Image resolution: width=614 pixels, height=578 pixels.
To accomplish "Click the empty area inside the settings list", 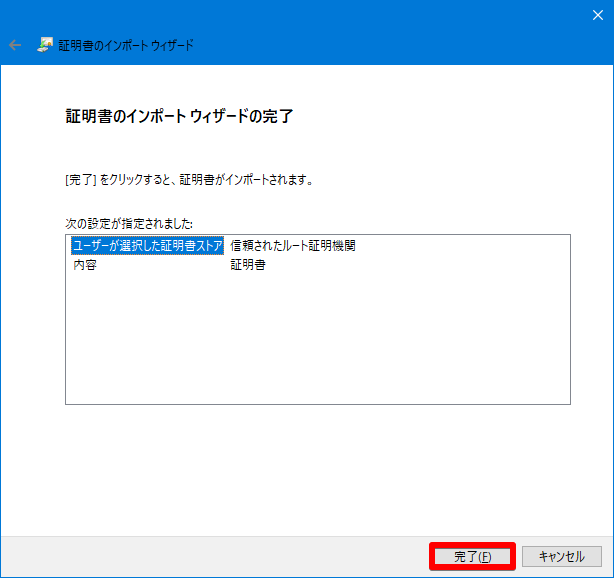I will coord(317,340).
